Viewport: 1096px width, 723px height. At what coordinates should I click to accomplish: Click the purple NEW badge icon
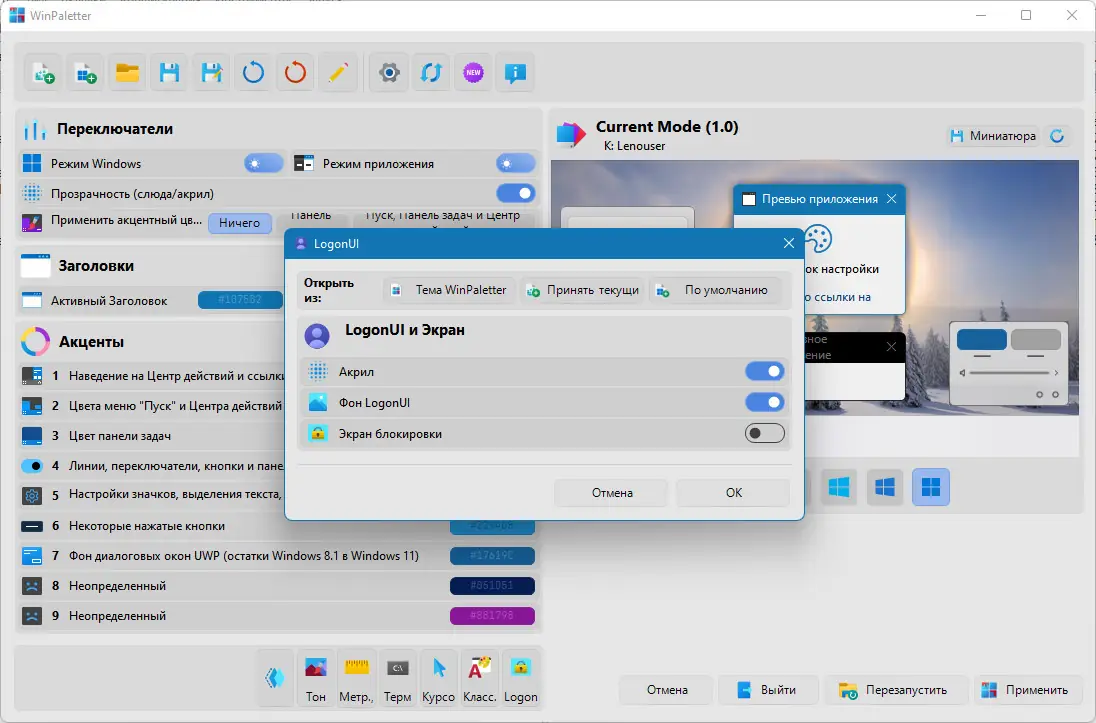point(473,73)
